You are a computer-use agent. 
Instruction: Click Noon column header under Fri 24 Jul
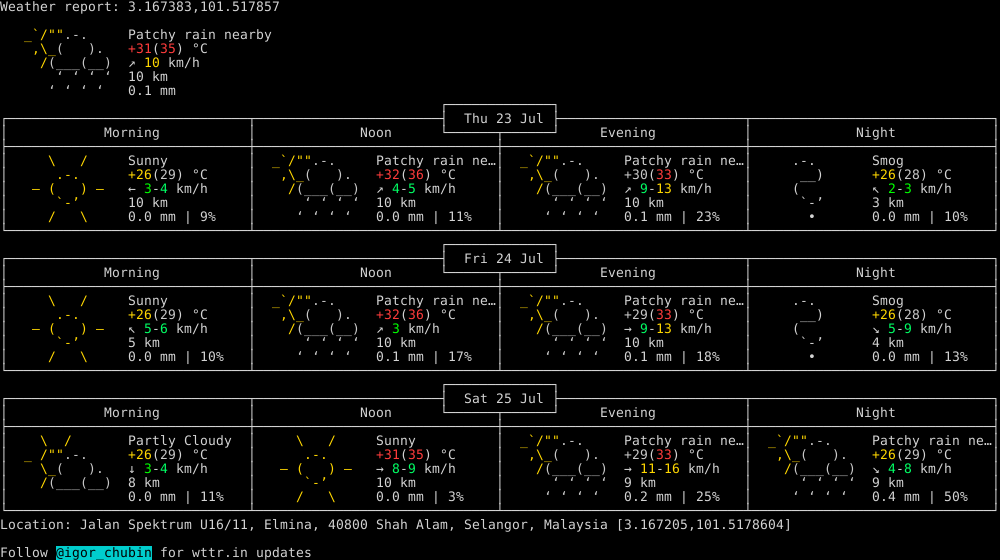[x=376, y=272]
